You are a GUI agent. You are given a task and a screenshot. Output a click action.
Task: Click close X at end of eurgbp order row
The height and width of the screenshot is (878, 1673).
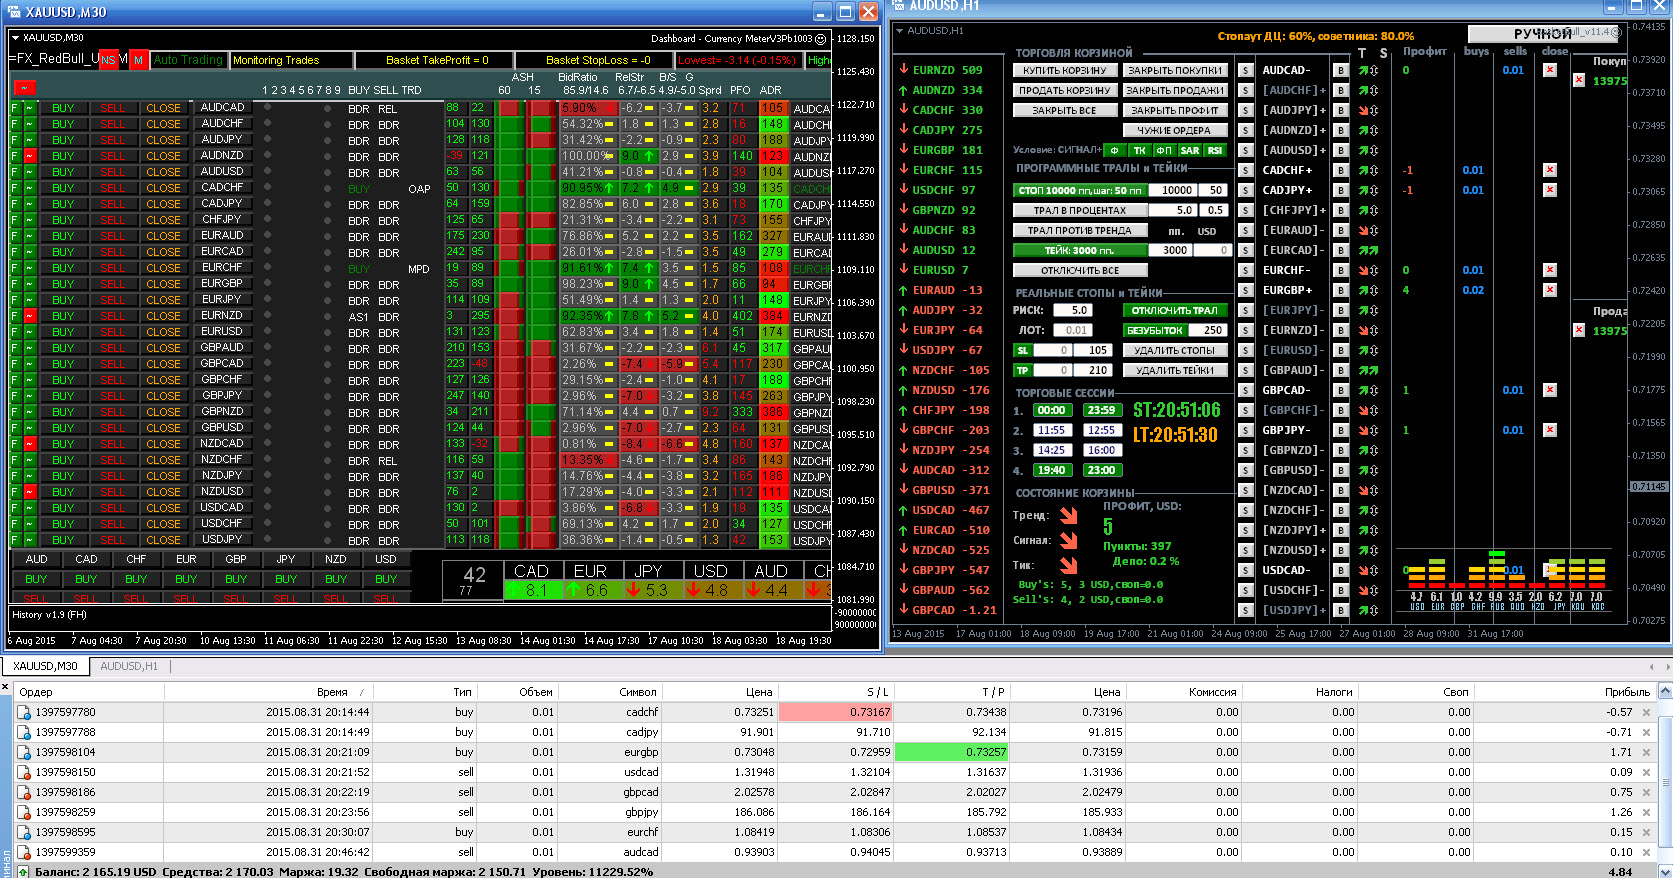tap(1646, 752)
